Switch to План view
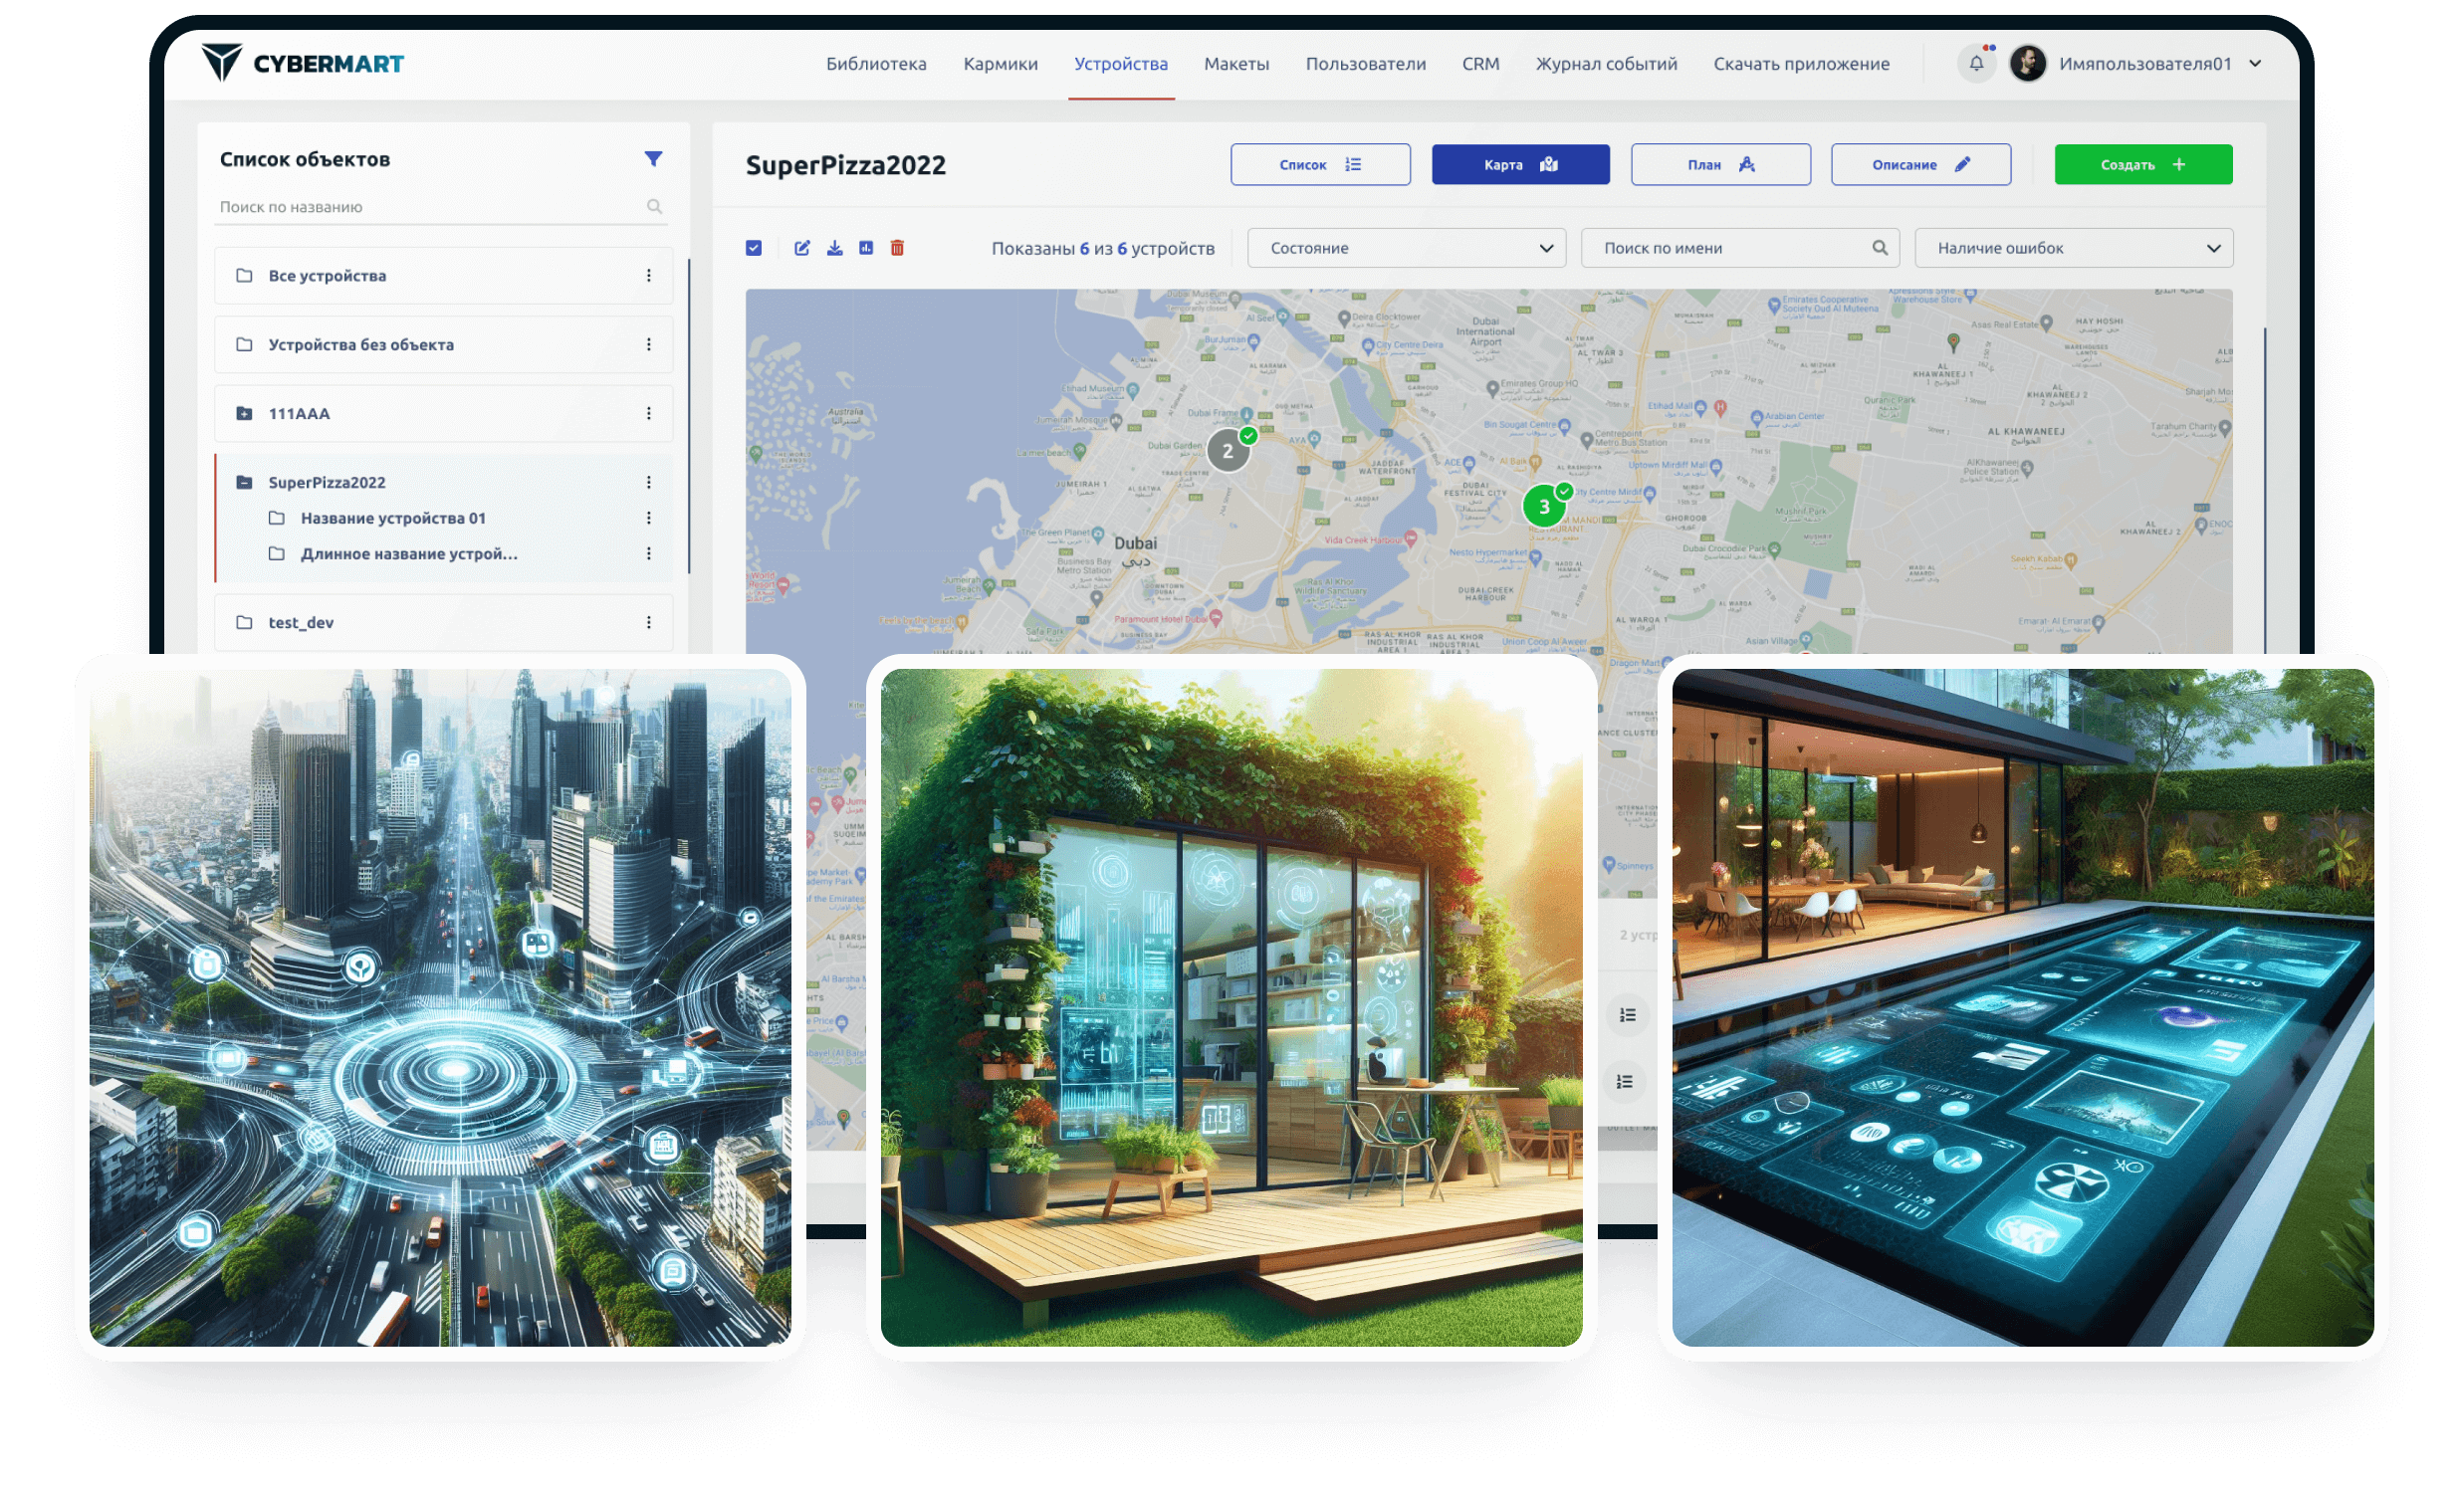This screenshot has width=2464, height=1496. 1720,164
